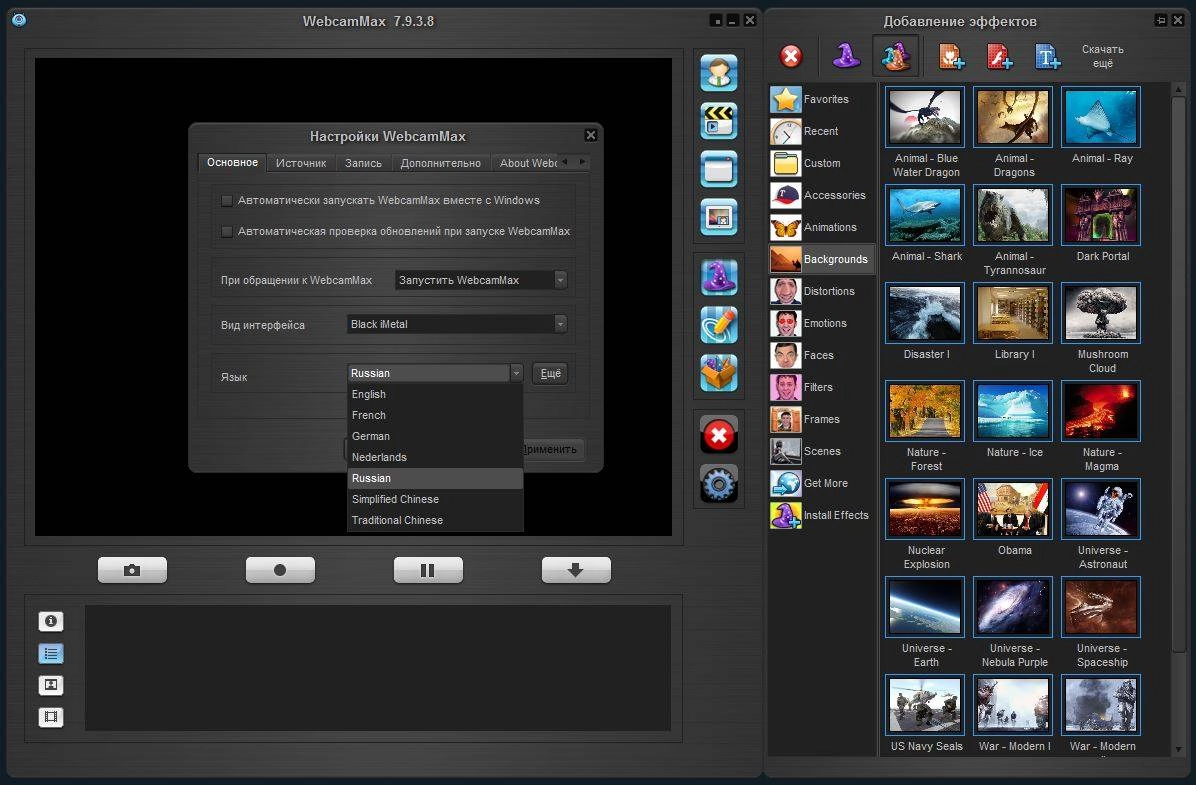Open Favorites effects category

point(822,99)
